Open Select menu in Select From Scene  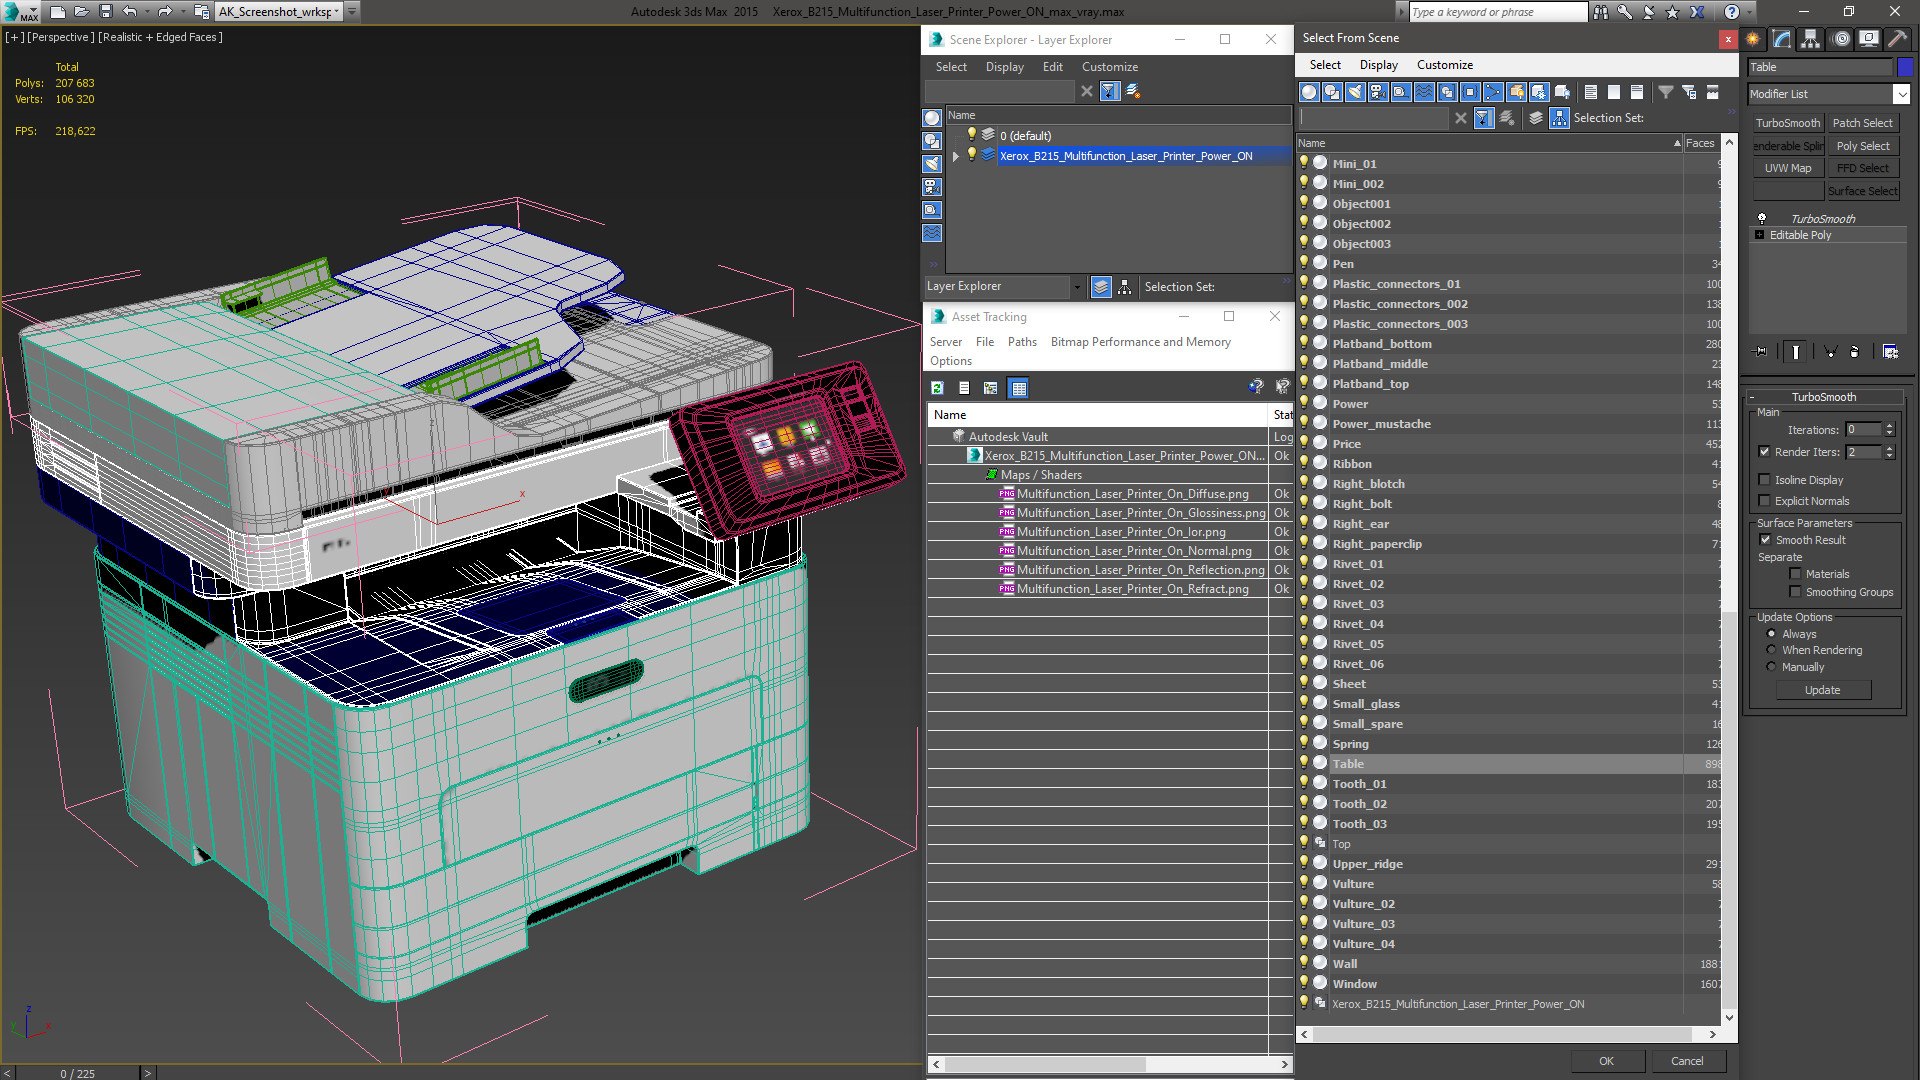point(1325,65)
